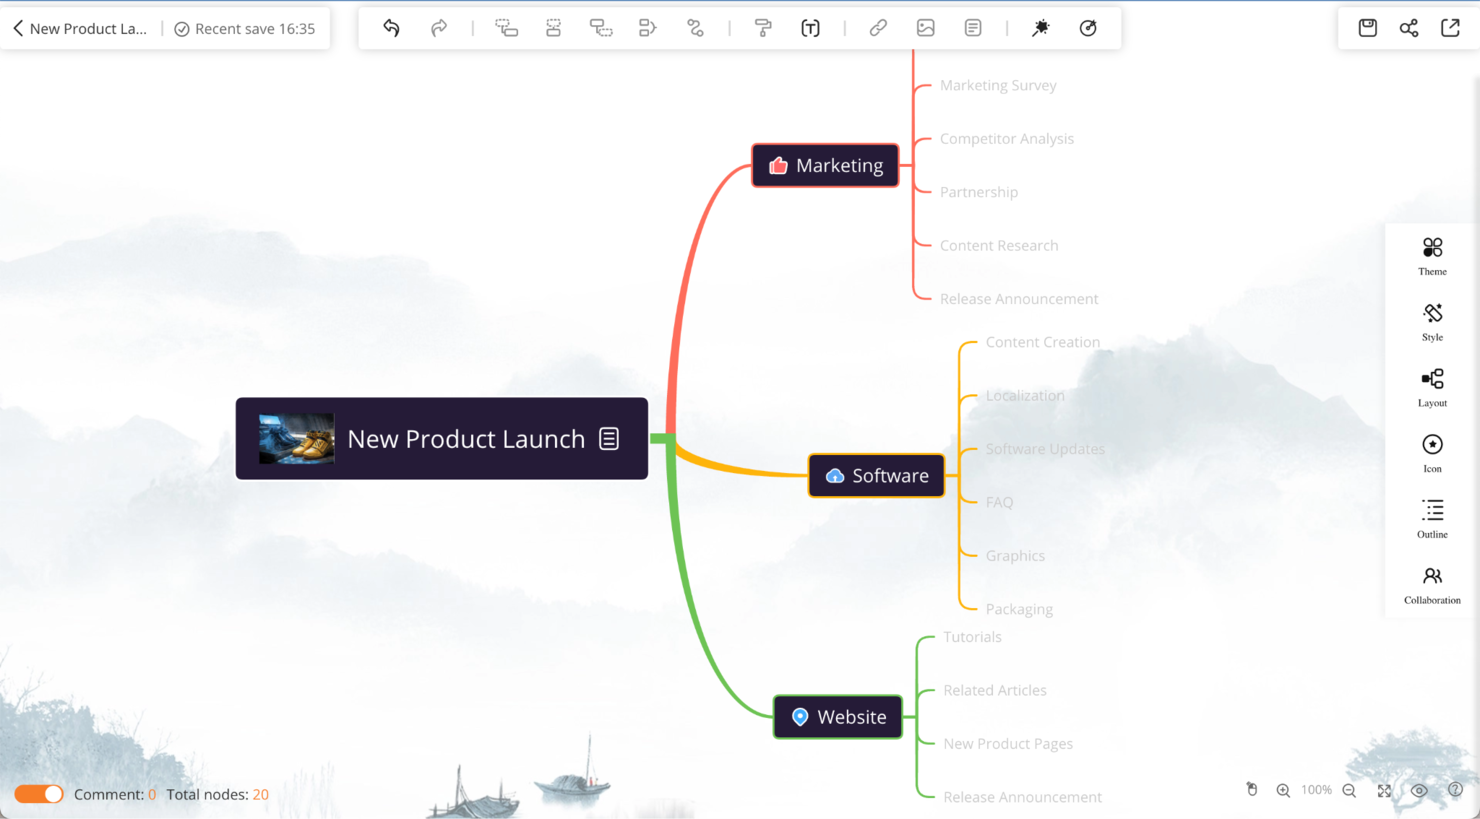Toggle the comment switch at bottom left

pyautogui.click(x=39, y=794)
